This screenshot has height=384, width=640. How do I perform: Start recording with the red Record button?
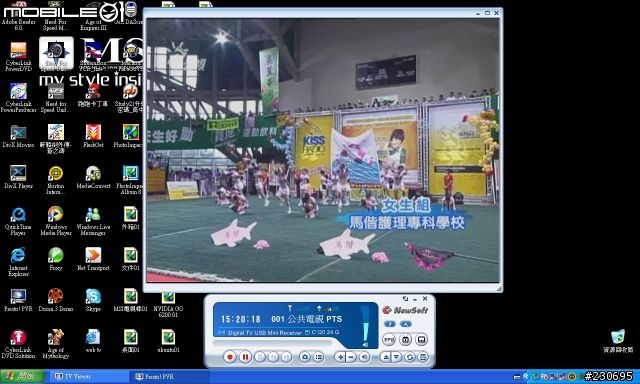click(229, 357)
